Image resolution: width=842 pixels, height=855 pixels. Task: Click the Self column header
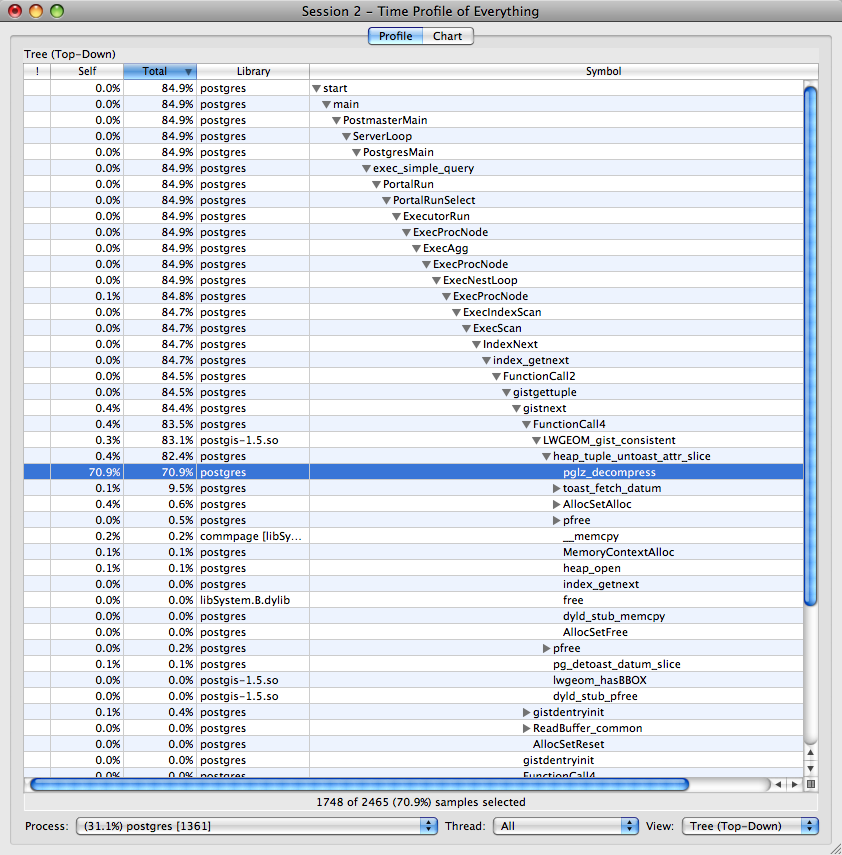87,72
